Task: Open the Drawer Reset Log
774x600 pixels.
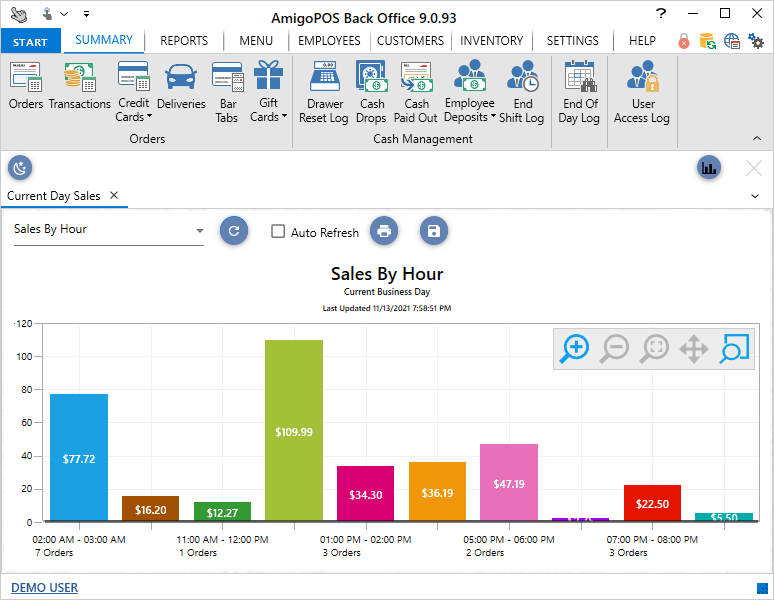Action: point(324,91)
